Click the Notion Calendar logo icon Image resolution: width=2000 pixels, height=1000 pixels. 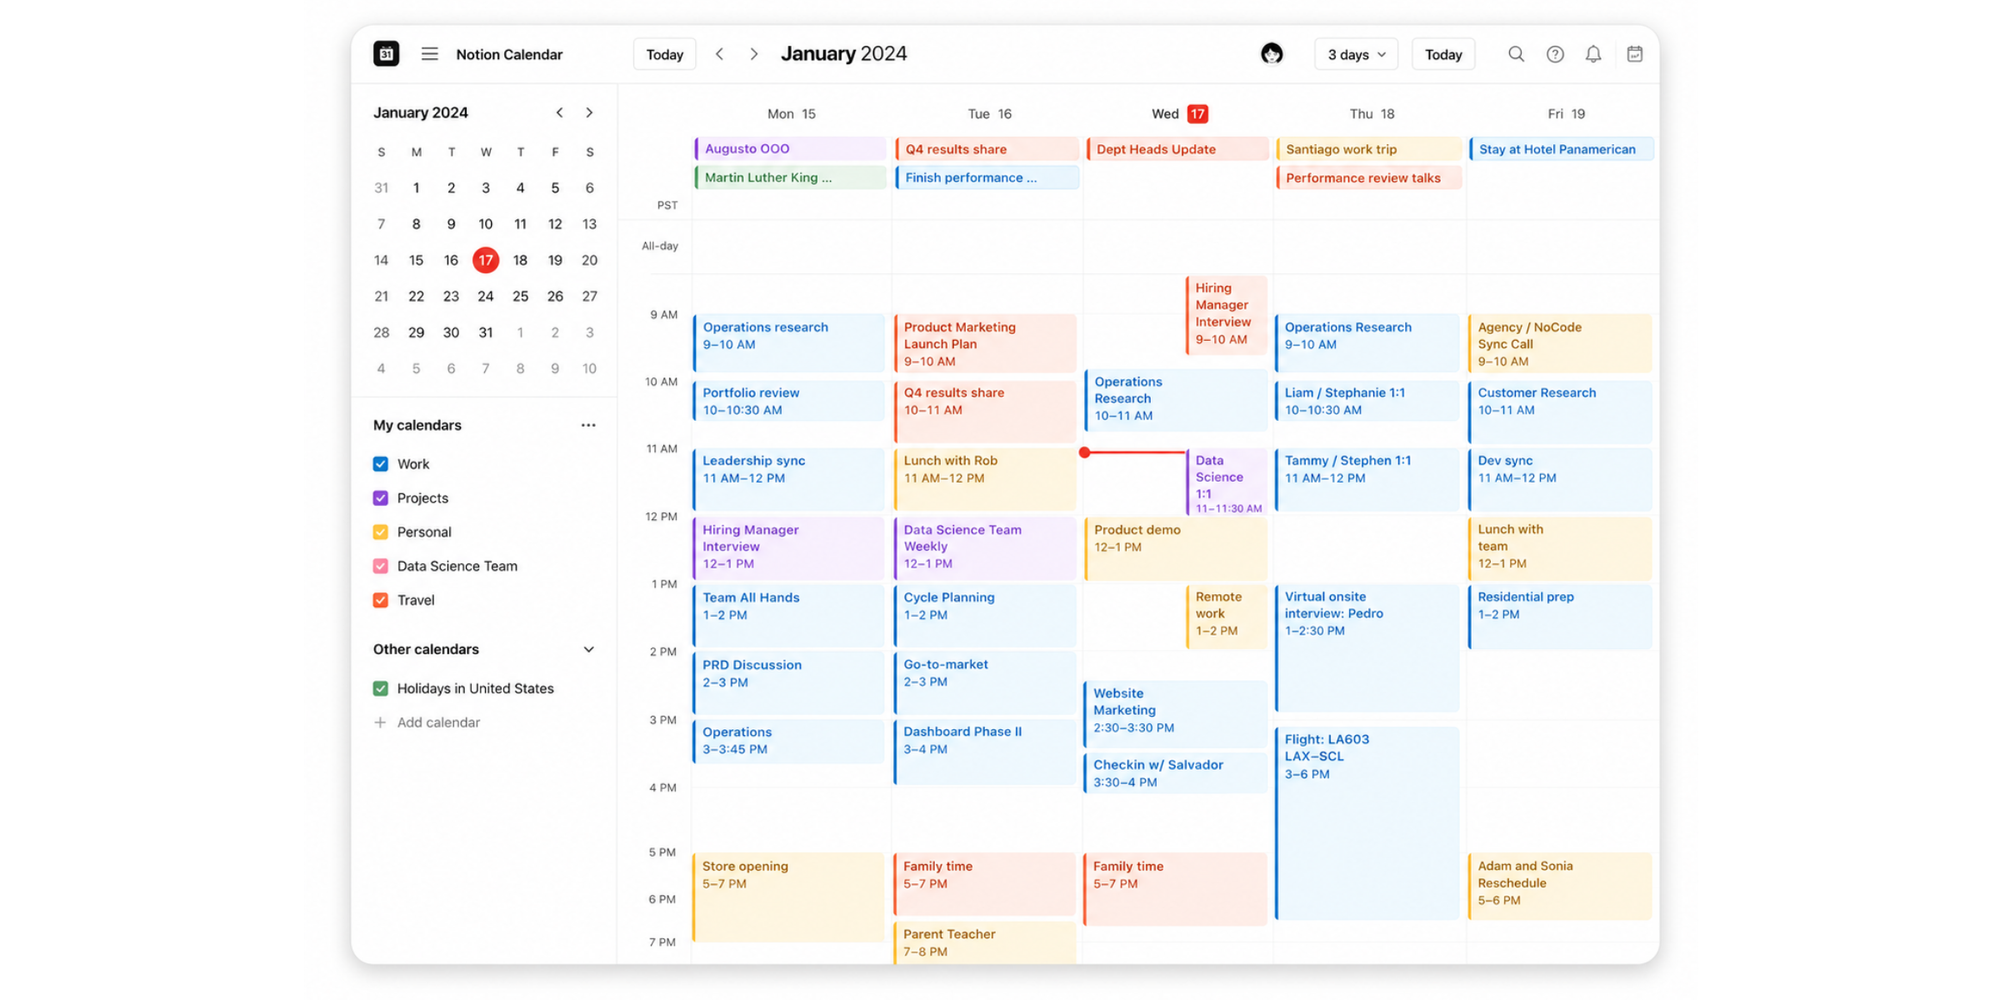click(386, 54)
